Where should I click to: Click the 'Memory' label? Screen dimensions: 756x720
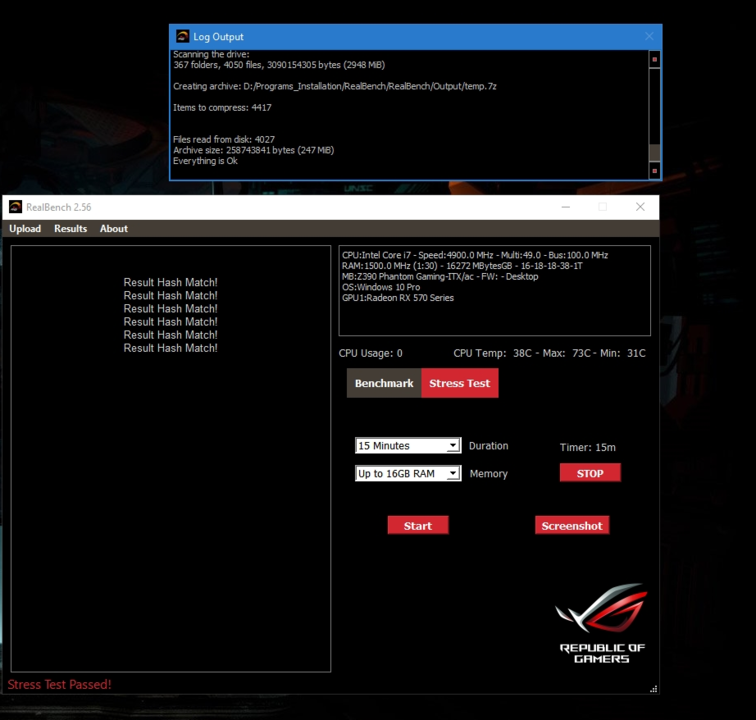coord(488,474)
